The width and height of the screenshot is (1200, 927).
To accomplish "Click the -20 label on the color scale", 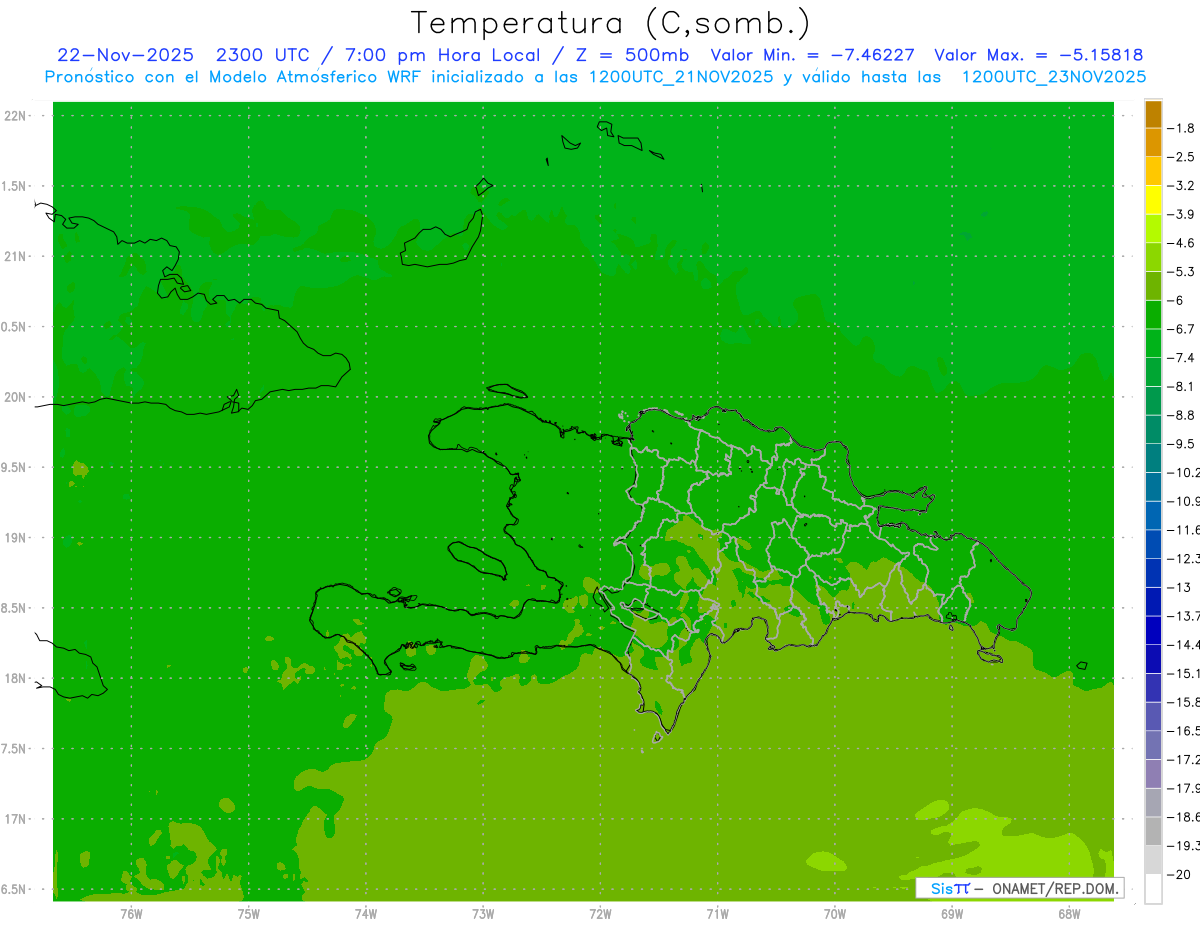I will tap(1181, 875).
